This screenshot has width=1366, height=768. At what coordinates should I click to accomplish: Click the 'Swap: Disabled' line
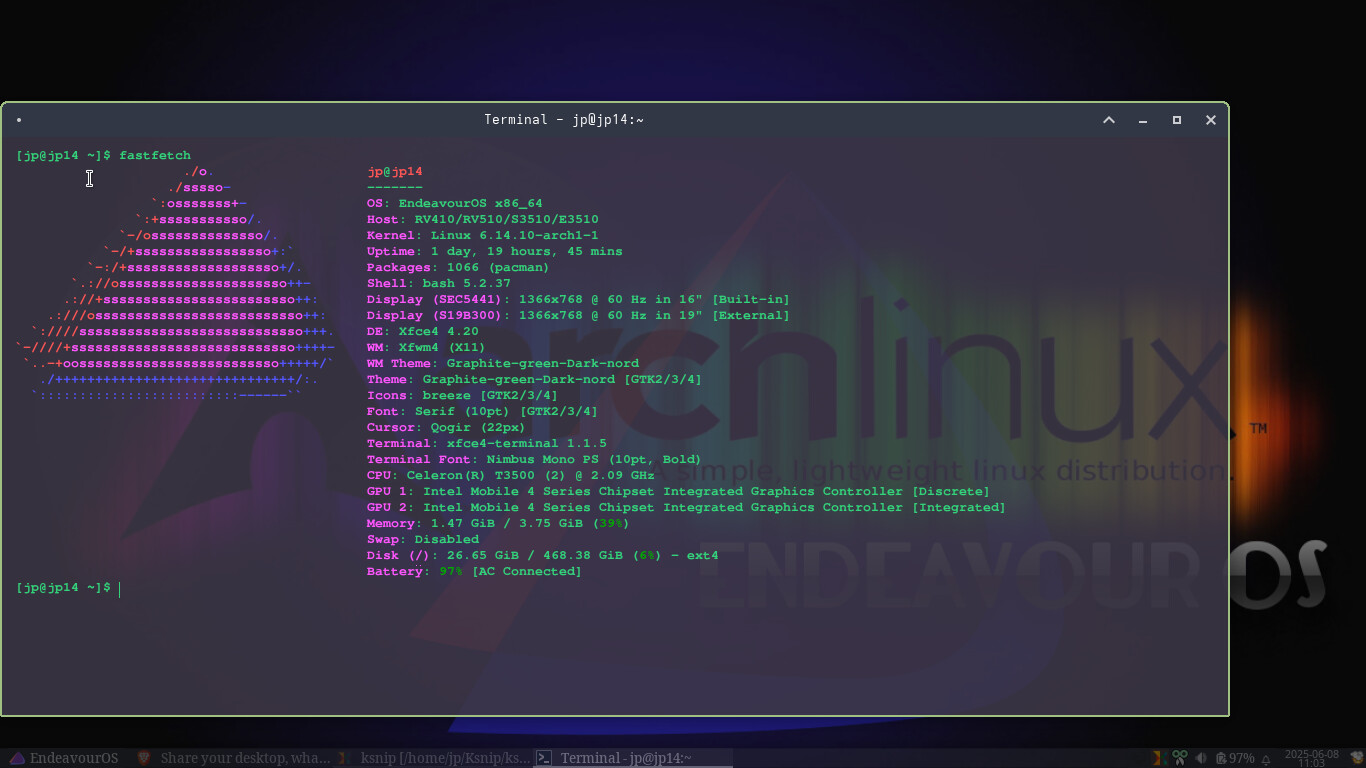(423, 539)
